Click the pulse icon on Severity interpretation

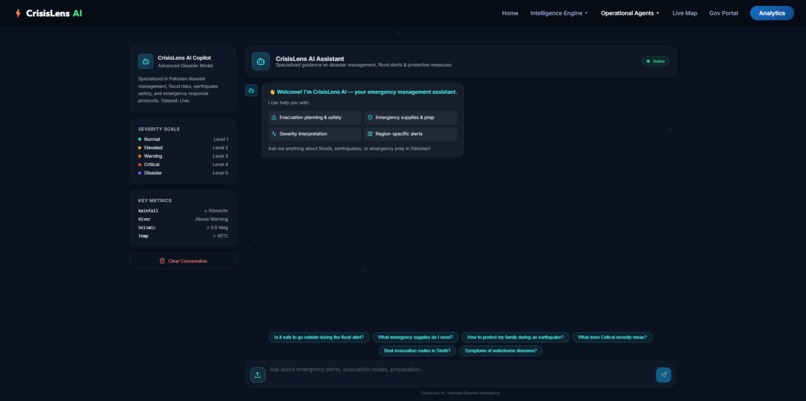coord(274,134)
